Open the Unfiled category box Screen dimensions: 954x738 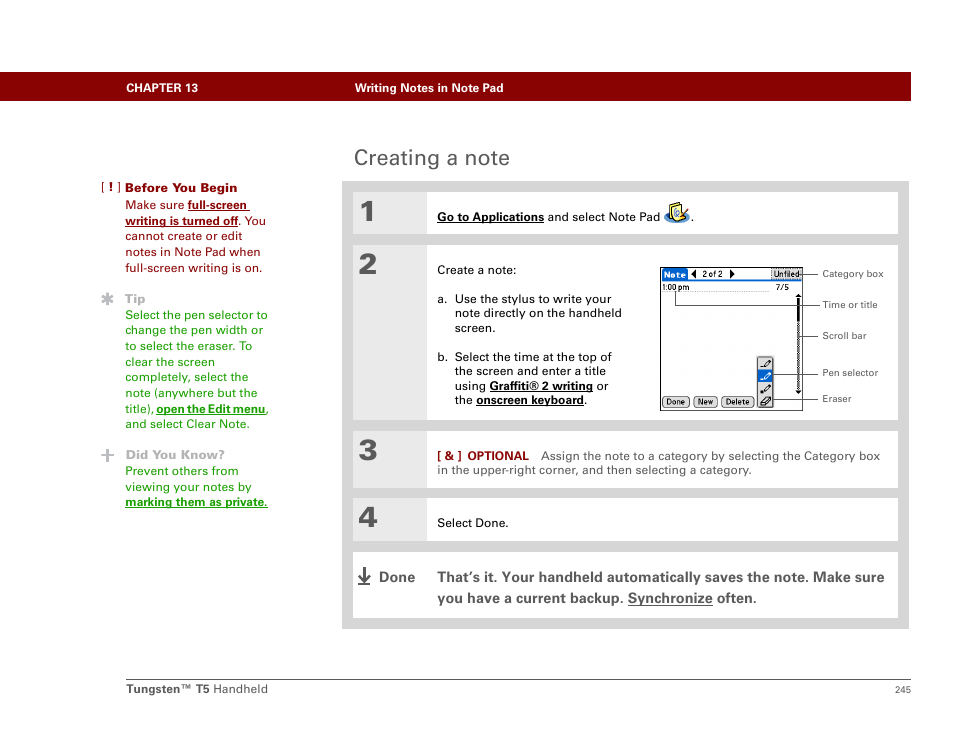tap(786, 274)
